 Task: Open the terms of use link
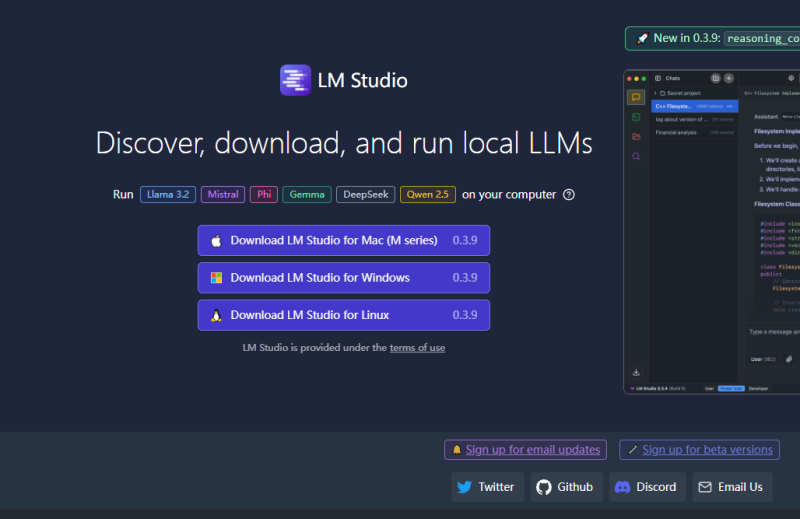pyautogui.click(x=417, y=348)
